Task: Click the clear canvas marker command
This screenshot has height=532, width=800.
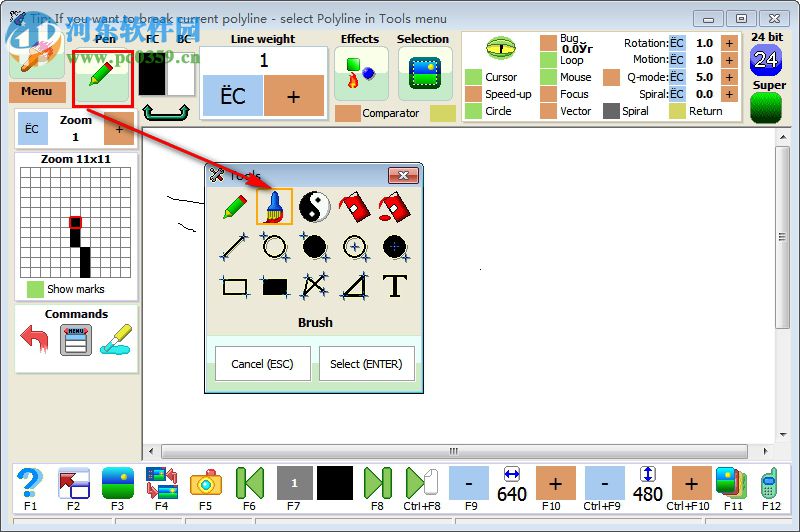Action: tap(116, 339)
